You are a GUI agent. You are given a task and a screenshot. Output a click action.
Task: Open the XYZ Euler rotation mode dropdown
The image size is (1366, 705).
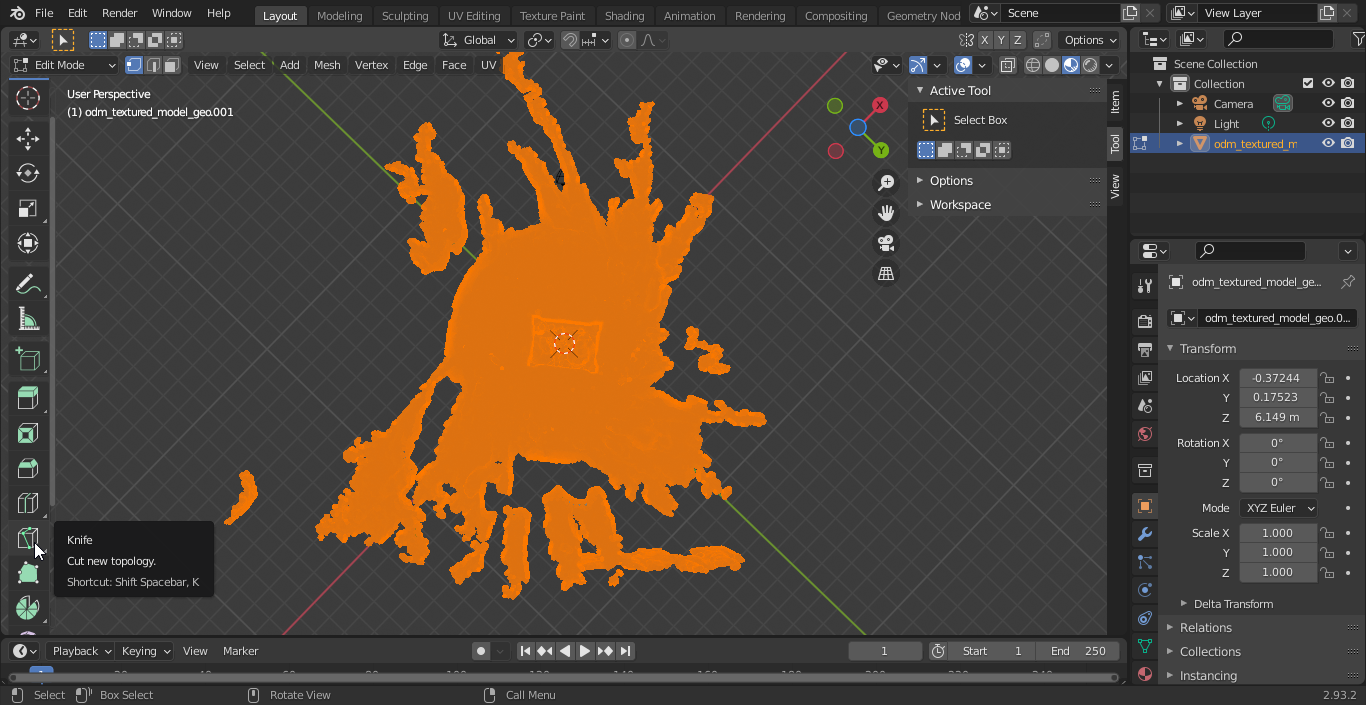point(1278,508)
